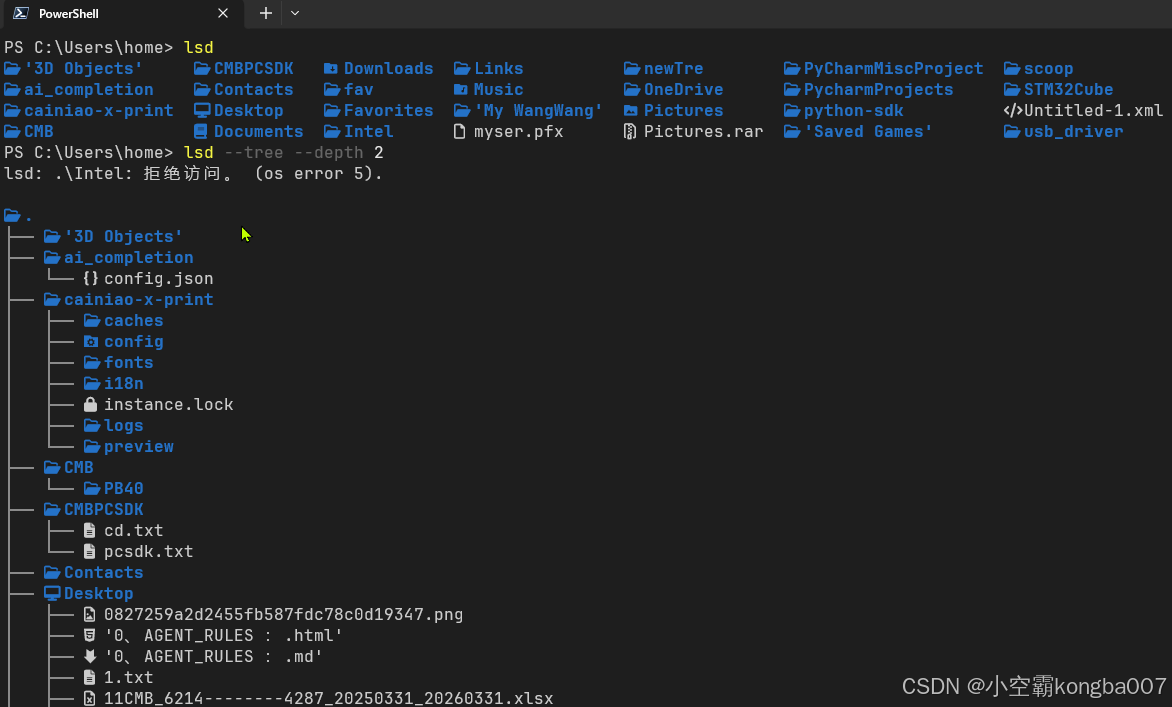This screenshot has height=707, width=1172.
Task: Switch to the PowerShell tab
Action: [123, 13]
